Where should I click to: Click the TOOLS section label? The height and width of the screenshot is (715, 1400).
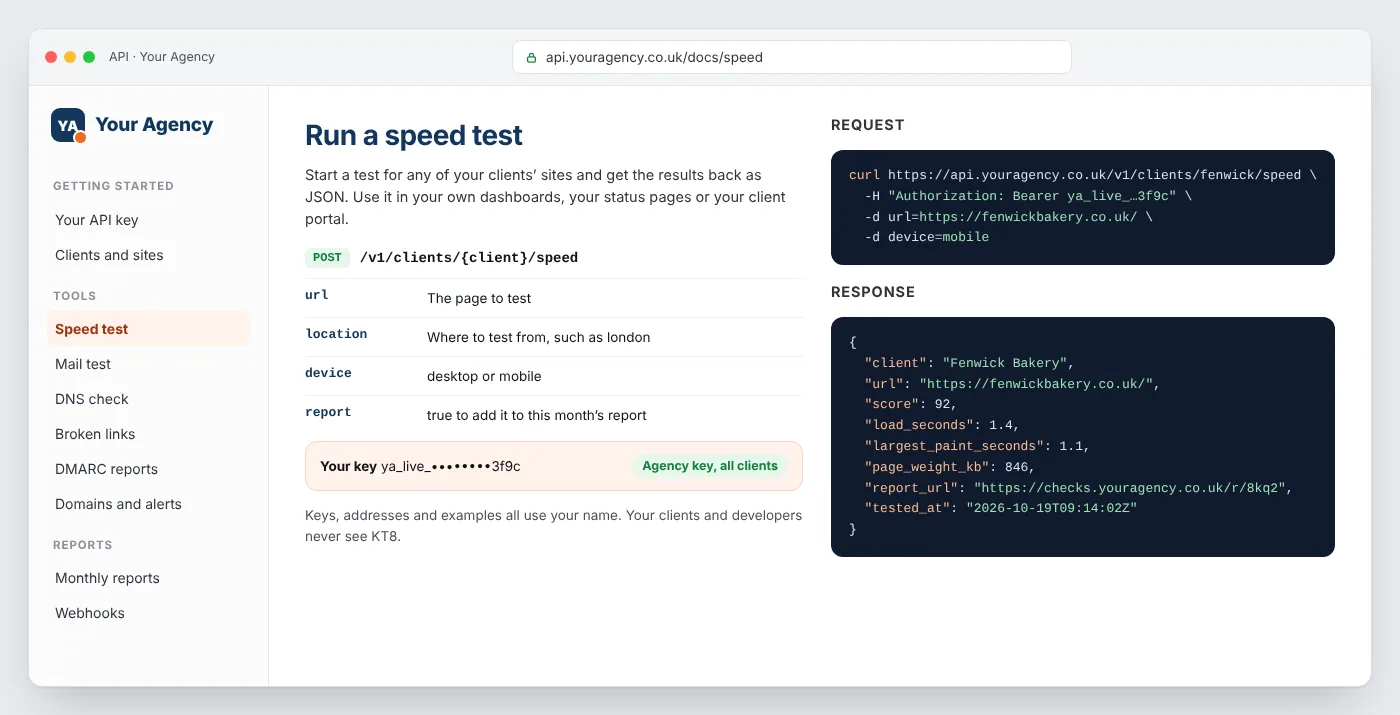(75, 296)
